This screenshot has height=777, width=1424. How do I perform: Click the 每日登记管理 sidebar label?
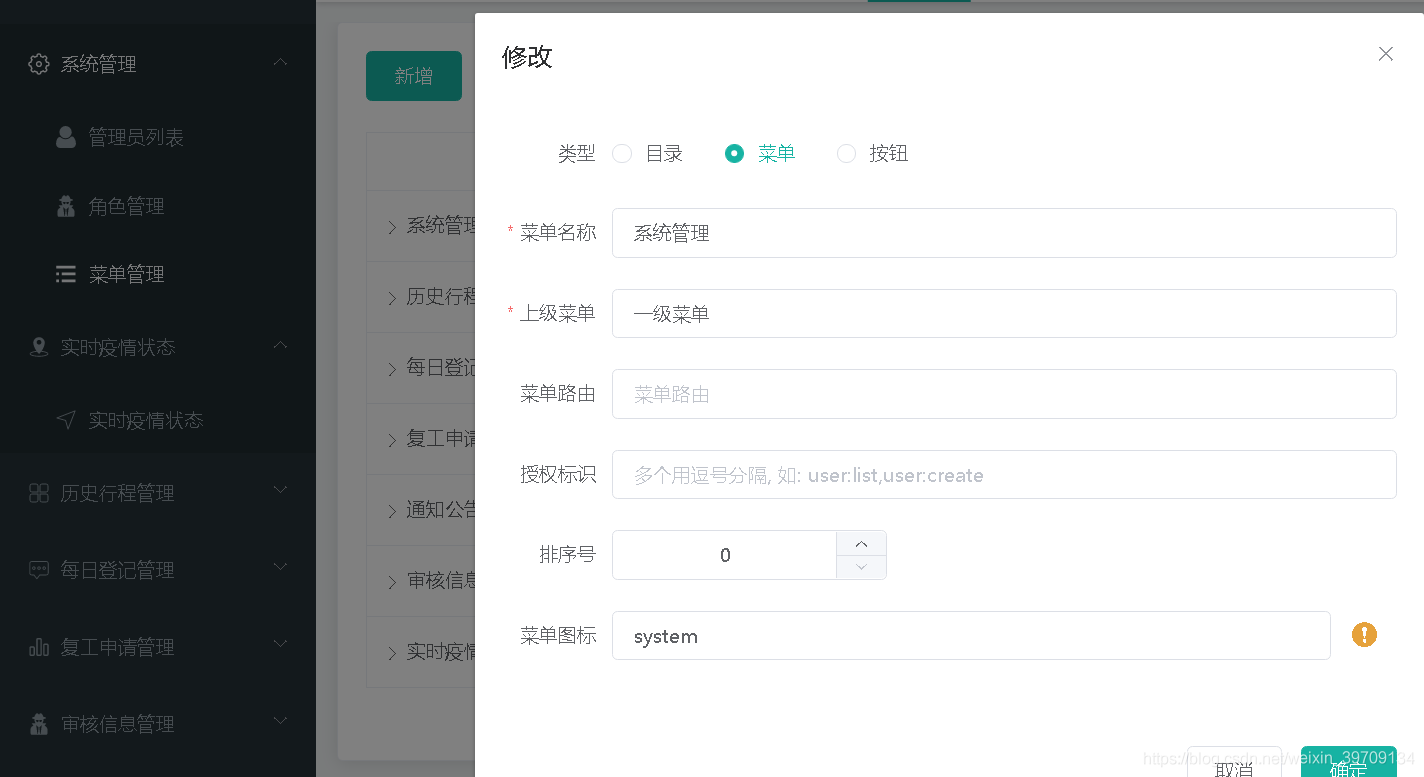click(117, 570)
